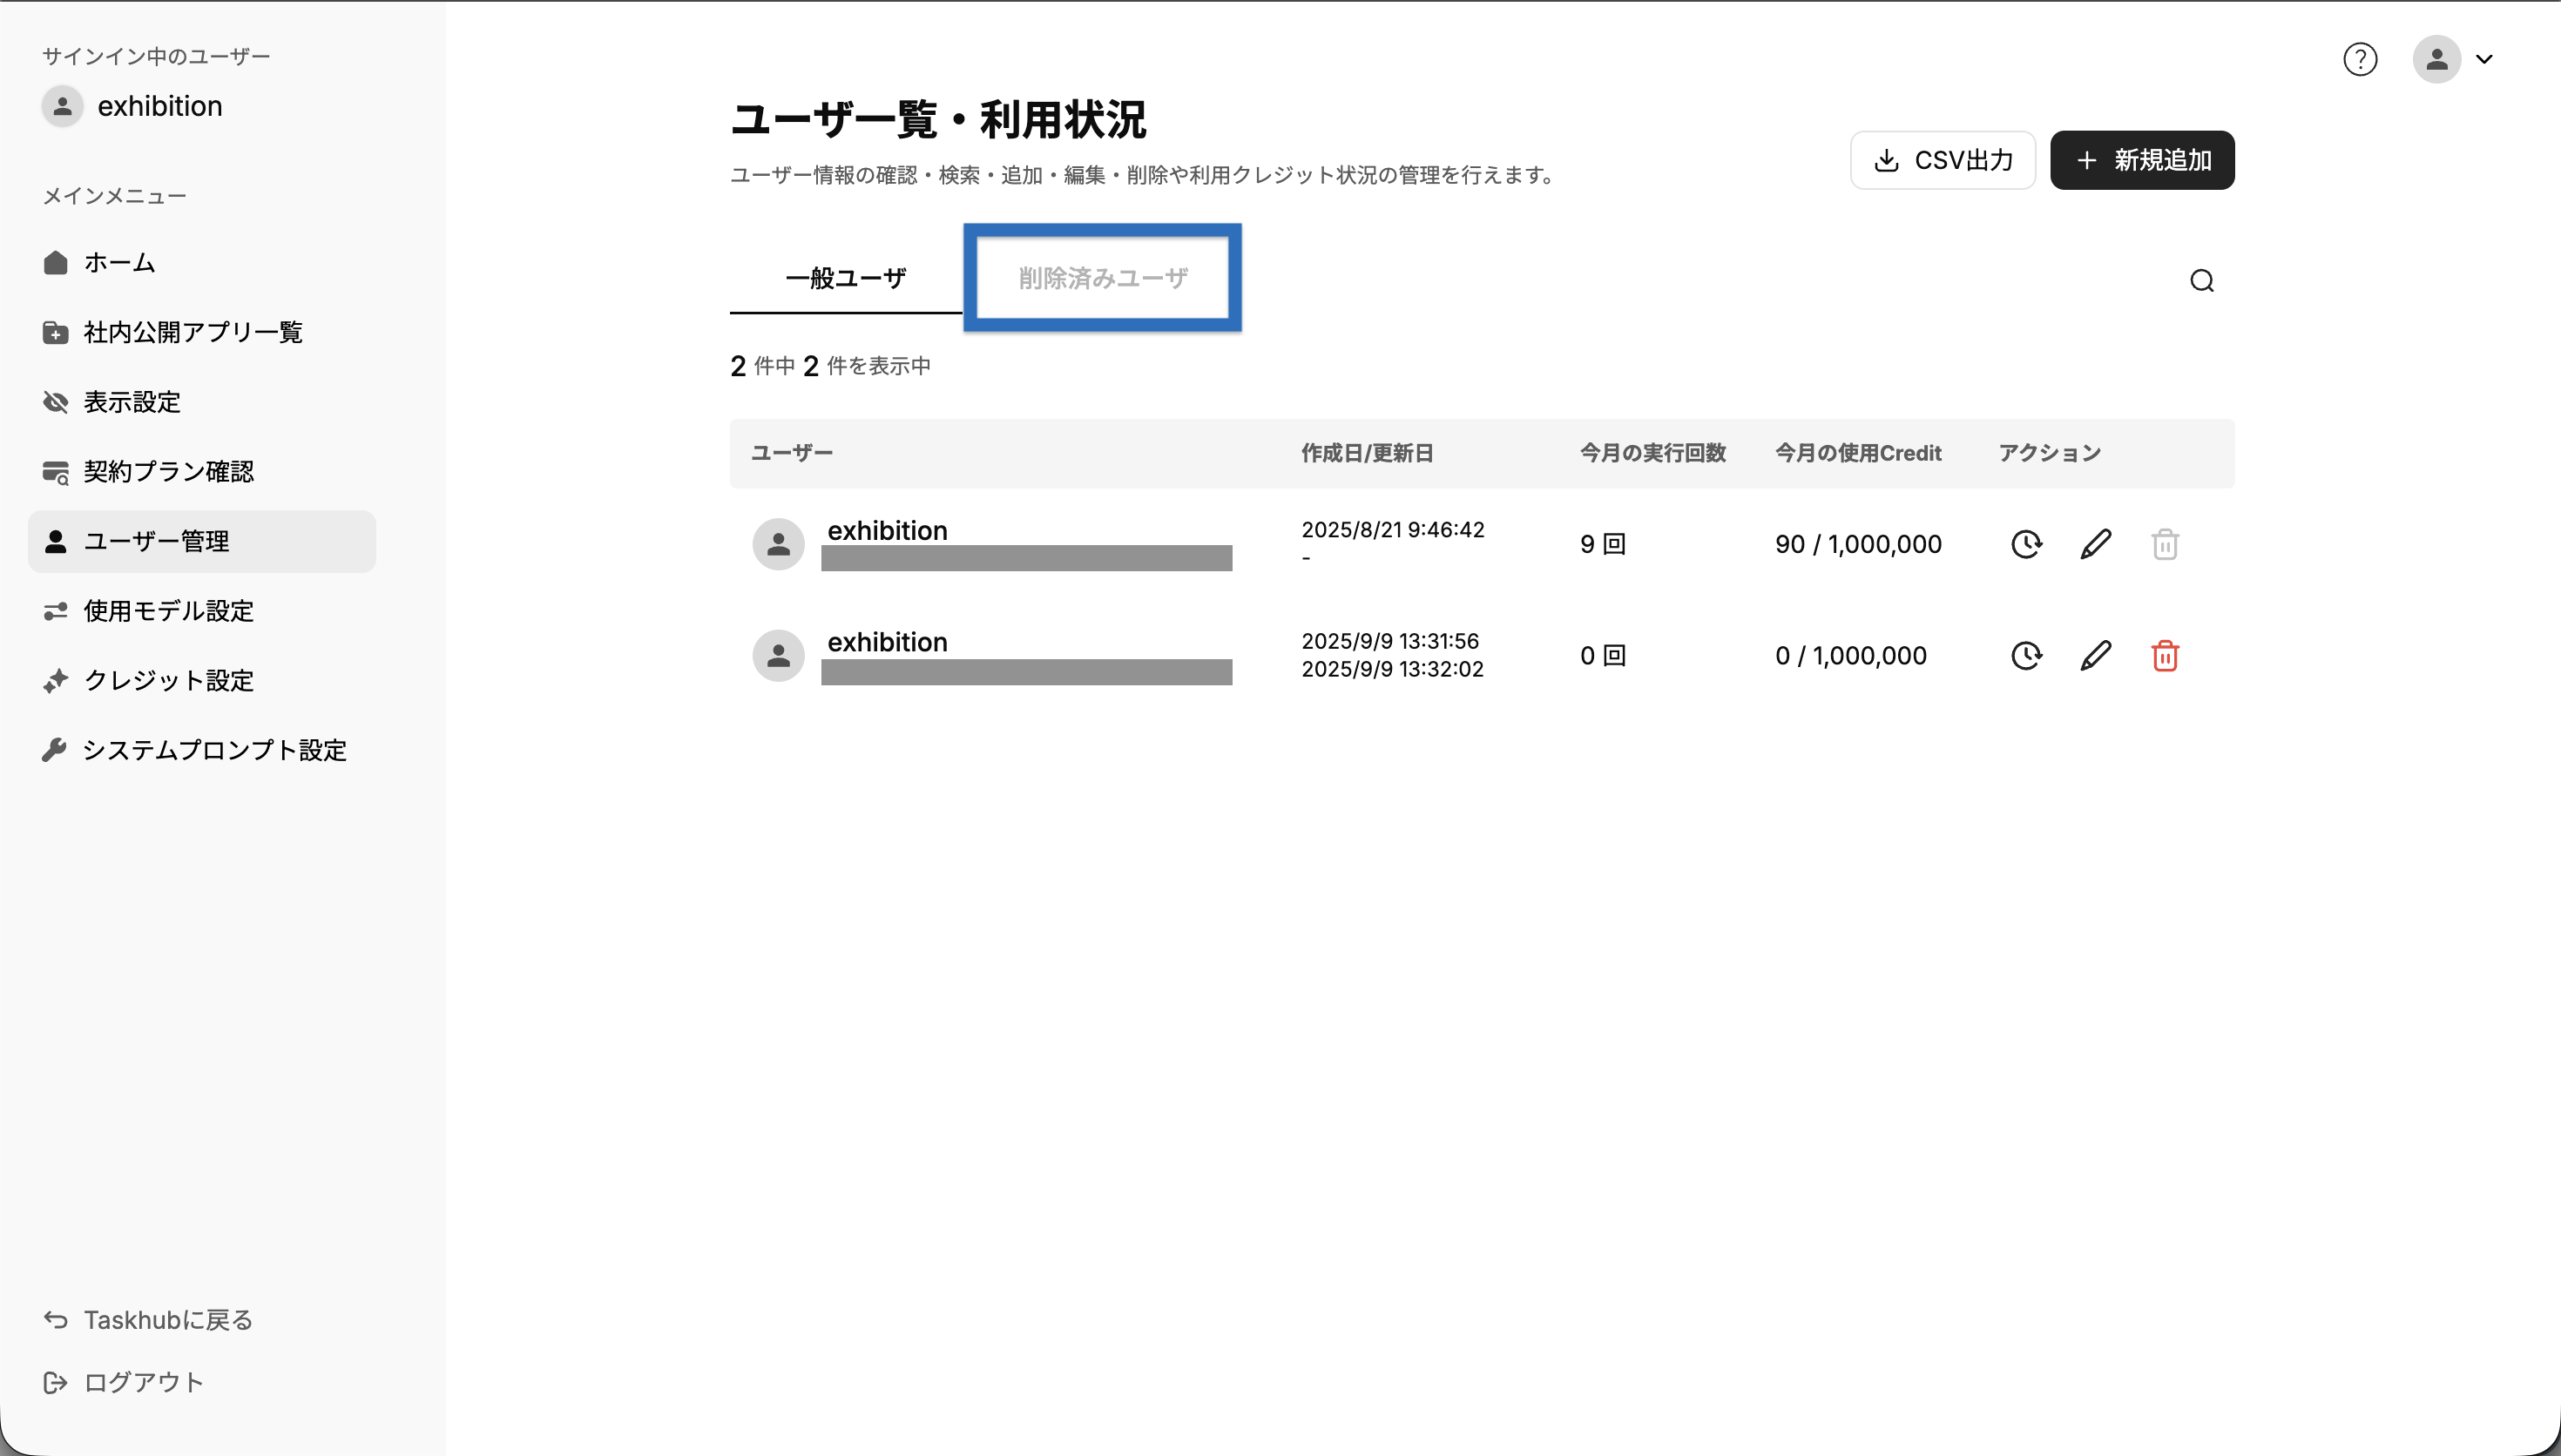Image resolution: width=2561 pixels, height=1456 pixels.
Task: Open usage history for second exhibition user
Action: [x=2026, y=656]
